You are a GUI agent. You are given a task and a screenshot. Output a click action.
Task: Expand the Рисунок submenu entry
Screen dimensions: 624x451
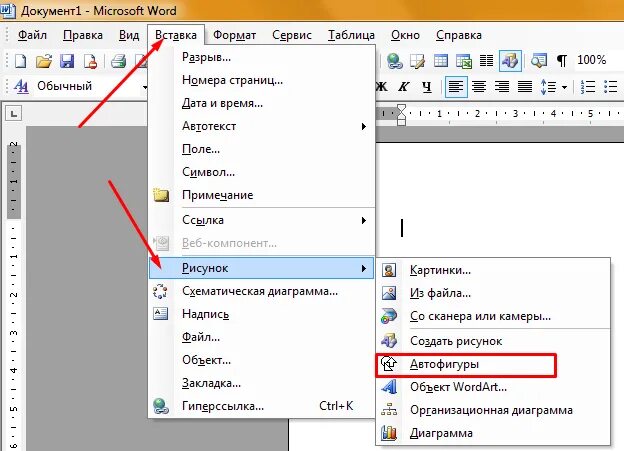(261, 268)
